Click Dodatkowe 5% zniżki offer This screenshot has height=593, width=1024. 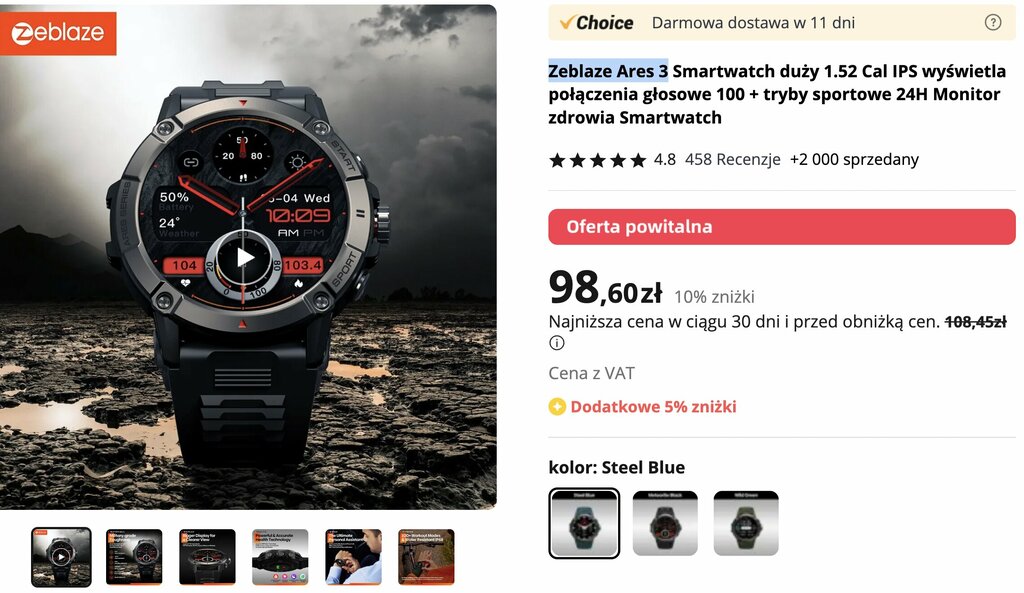[653, 407]
